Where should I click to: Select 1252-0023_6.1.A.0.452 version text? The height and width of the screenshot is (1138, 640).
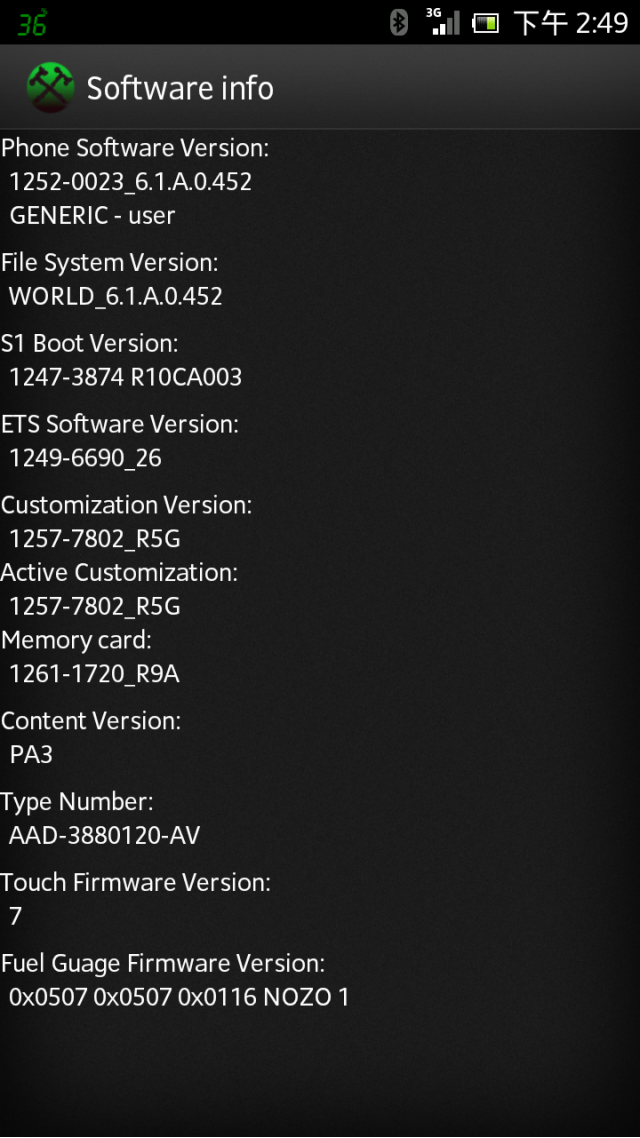click(131, 182)
